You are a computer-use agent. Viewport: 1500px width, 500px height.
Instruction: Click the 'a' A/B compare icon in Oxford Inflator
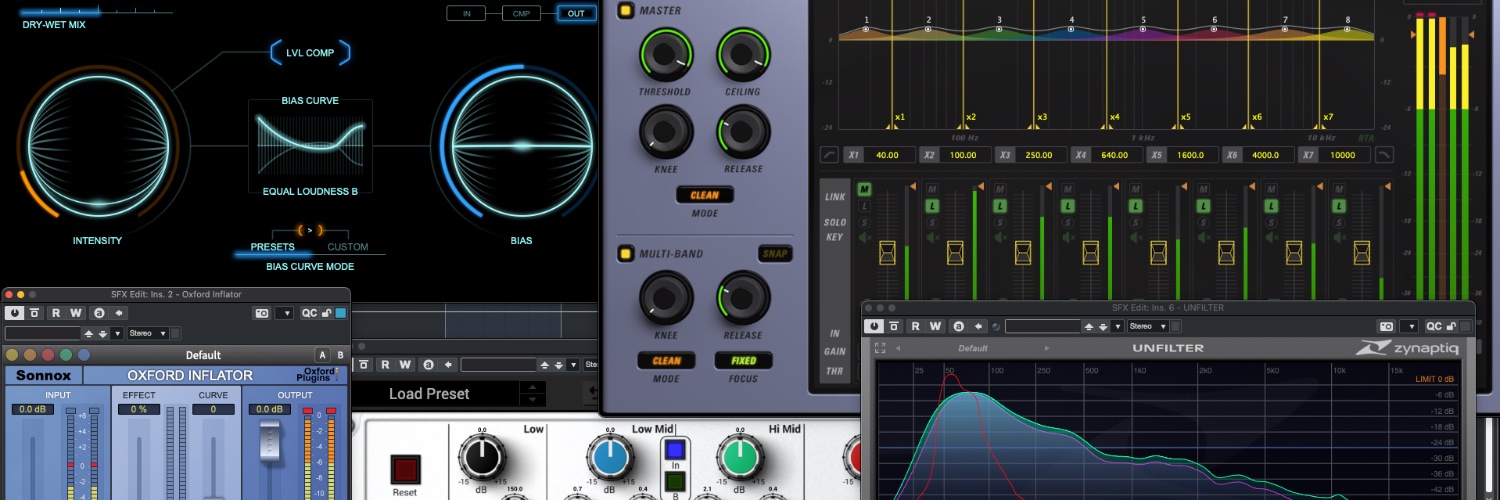99,313
